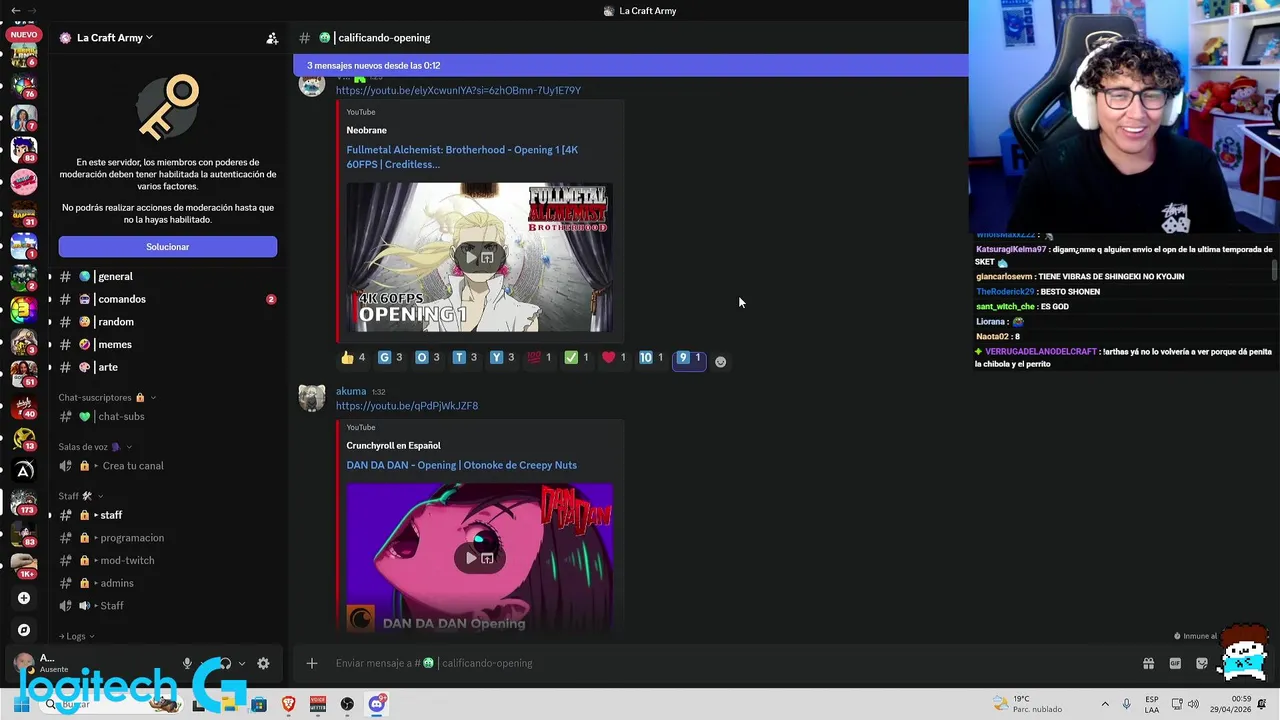Collapse Chat-suscriptores category
Viewport: 1280px width, 720px height.
coord(107,398)
